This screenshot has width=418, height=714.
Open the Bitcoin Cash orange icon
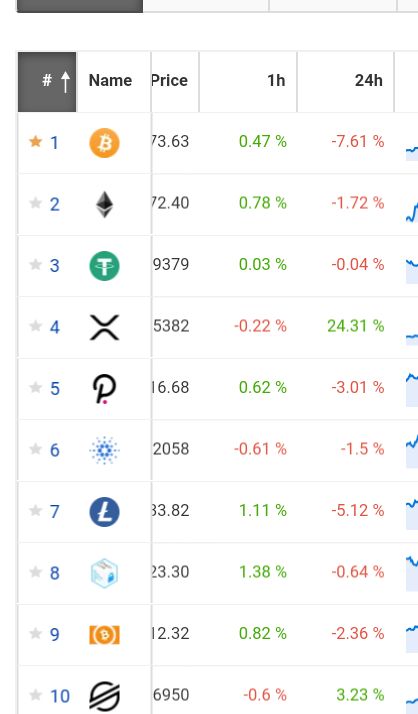pyautogui.click(x=104, y=635)
